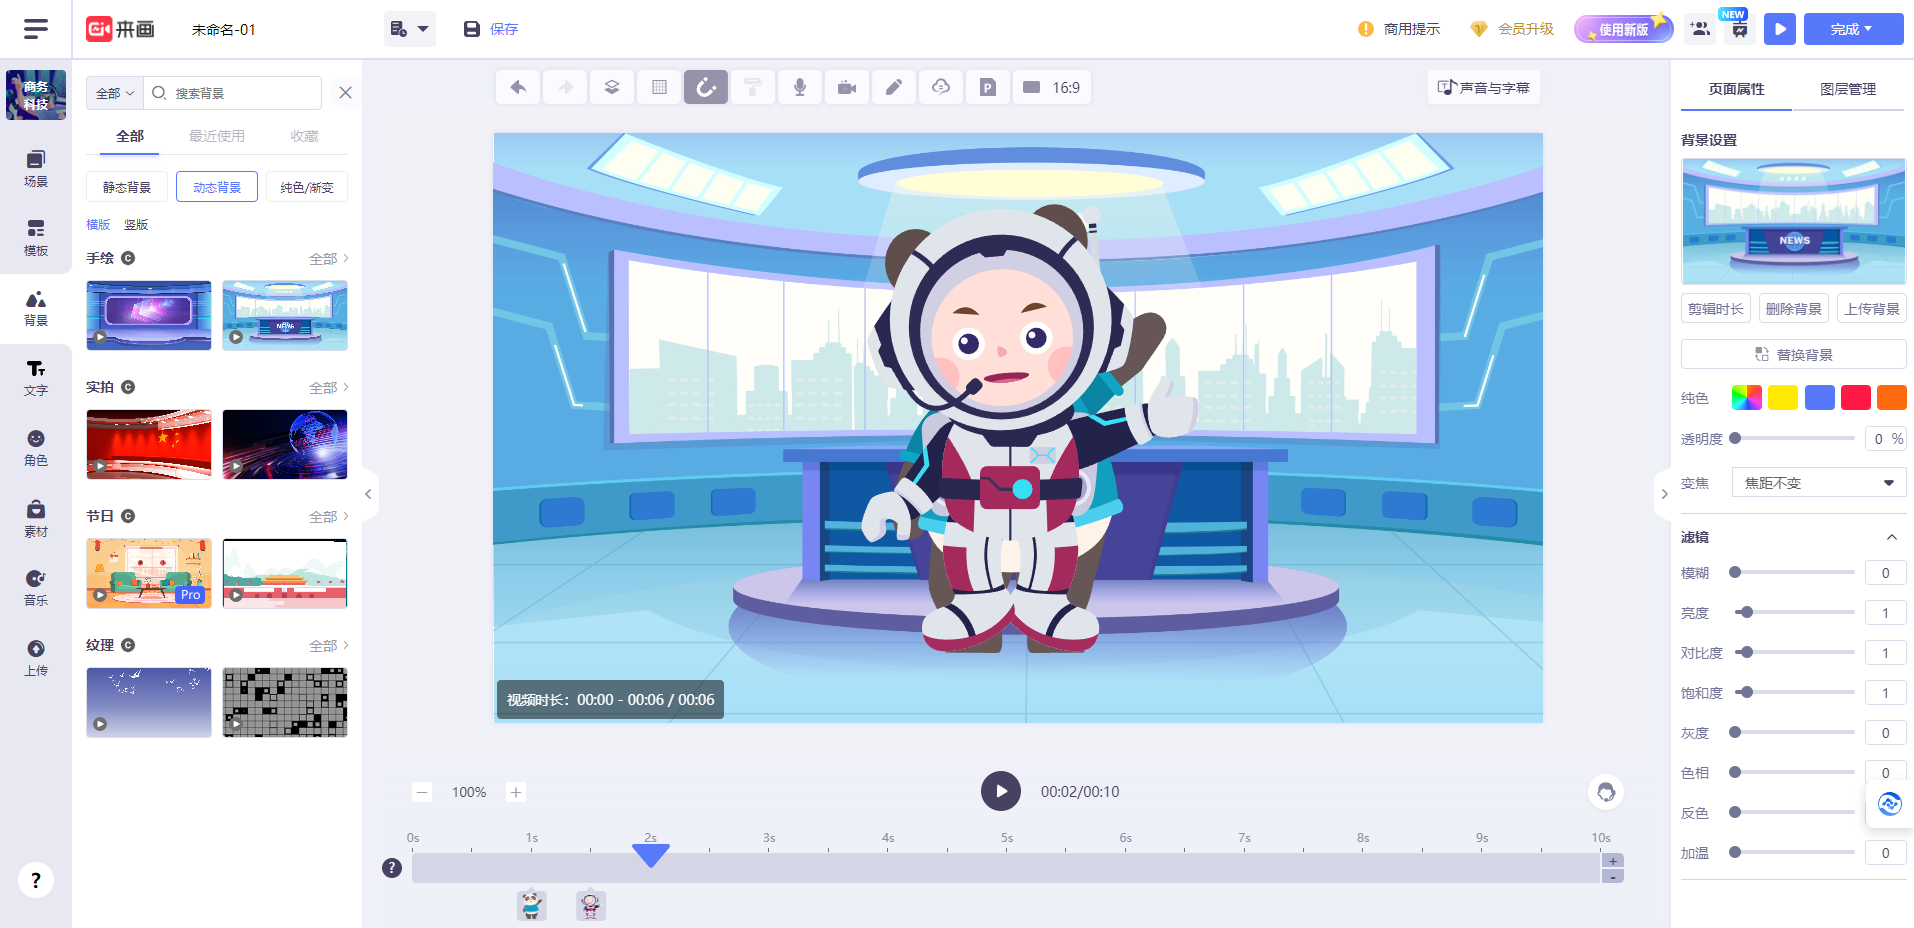Click the 删除背景 button
The height and width of the screenshot is (928, 1914).
1793,309
